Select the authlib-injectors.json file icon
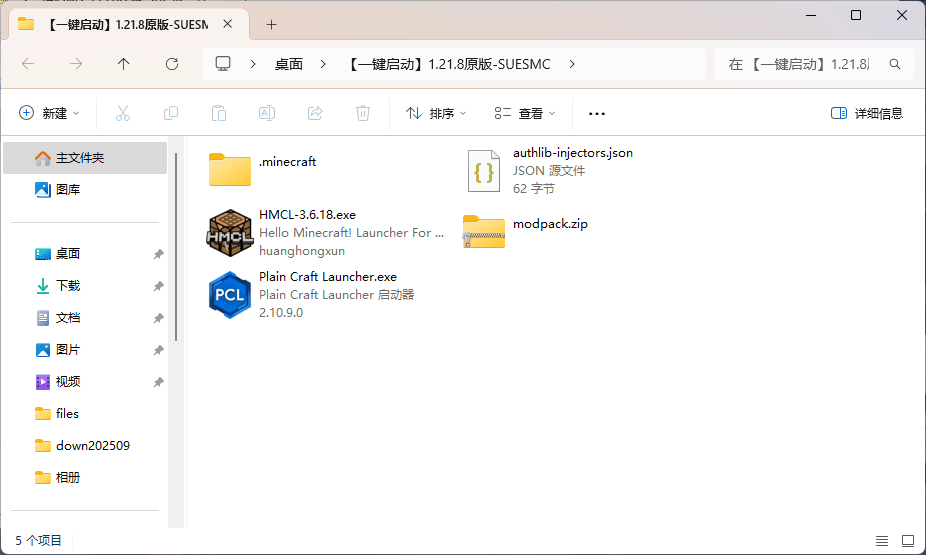This screenshot has height=555, width=926. click(x=484, y=171)
